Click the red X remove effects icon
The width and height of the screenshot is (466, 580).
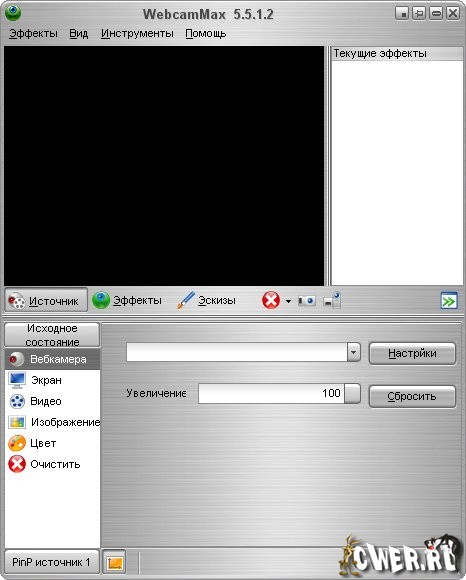[x=271, y=300]
